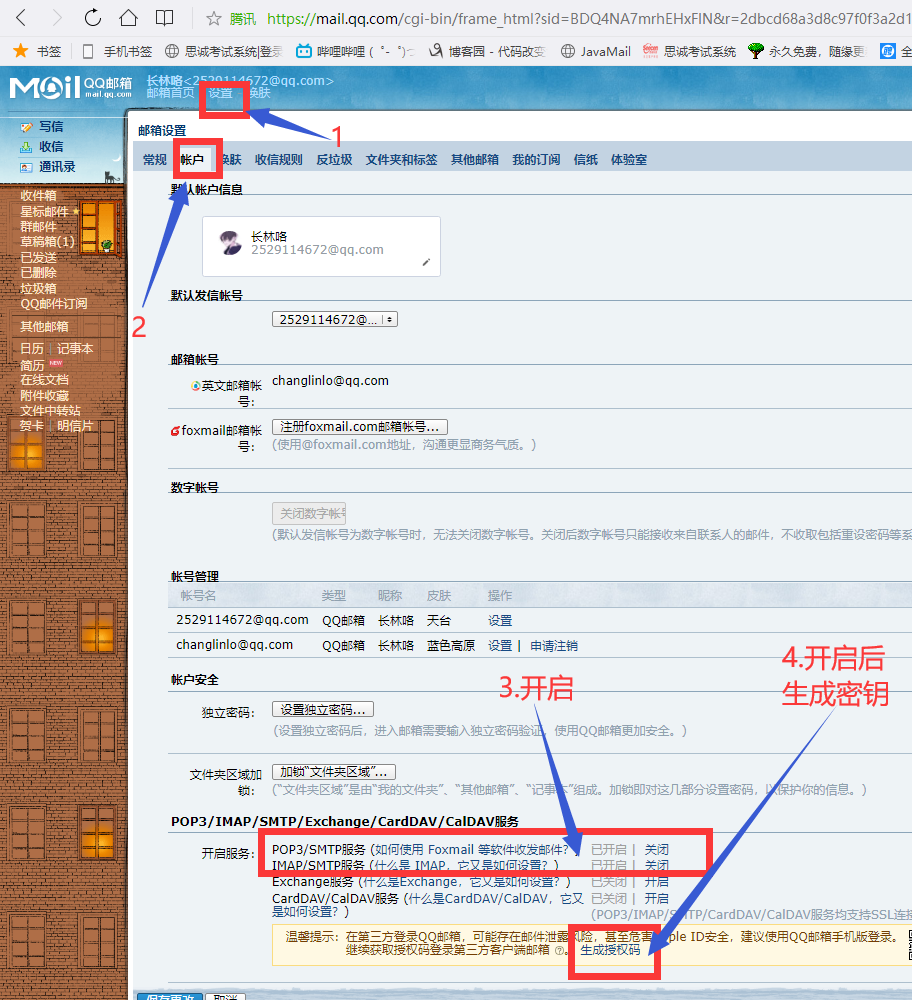
Task: Open 通讯录 contacts in sidebar
Action: point(57,166)
